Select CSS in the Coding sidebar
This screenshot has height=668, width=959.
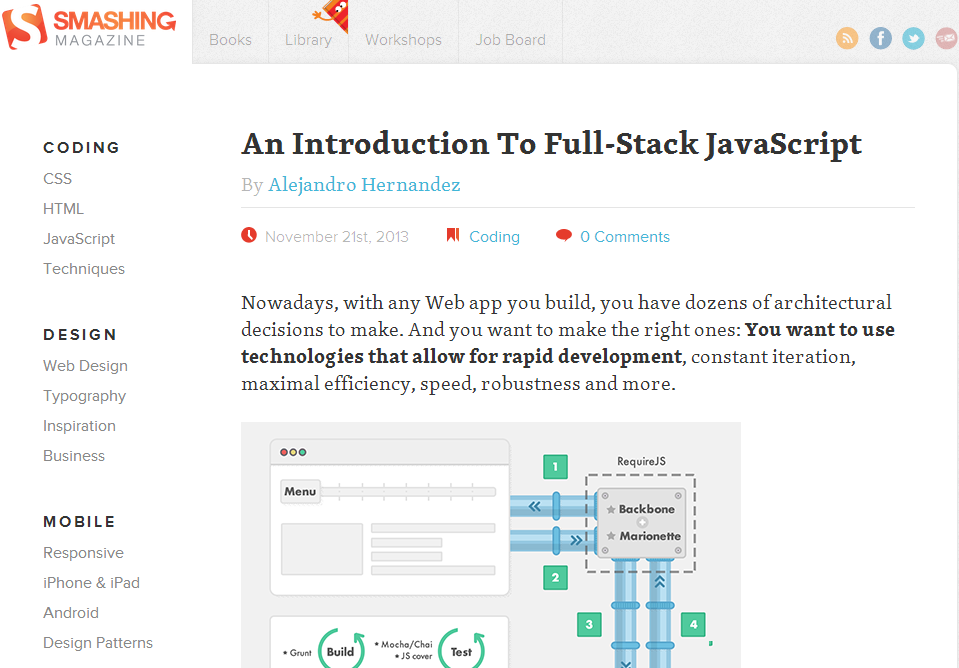point(57,179)
